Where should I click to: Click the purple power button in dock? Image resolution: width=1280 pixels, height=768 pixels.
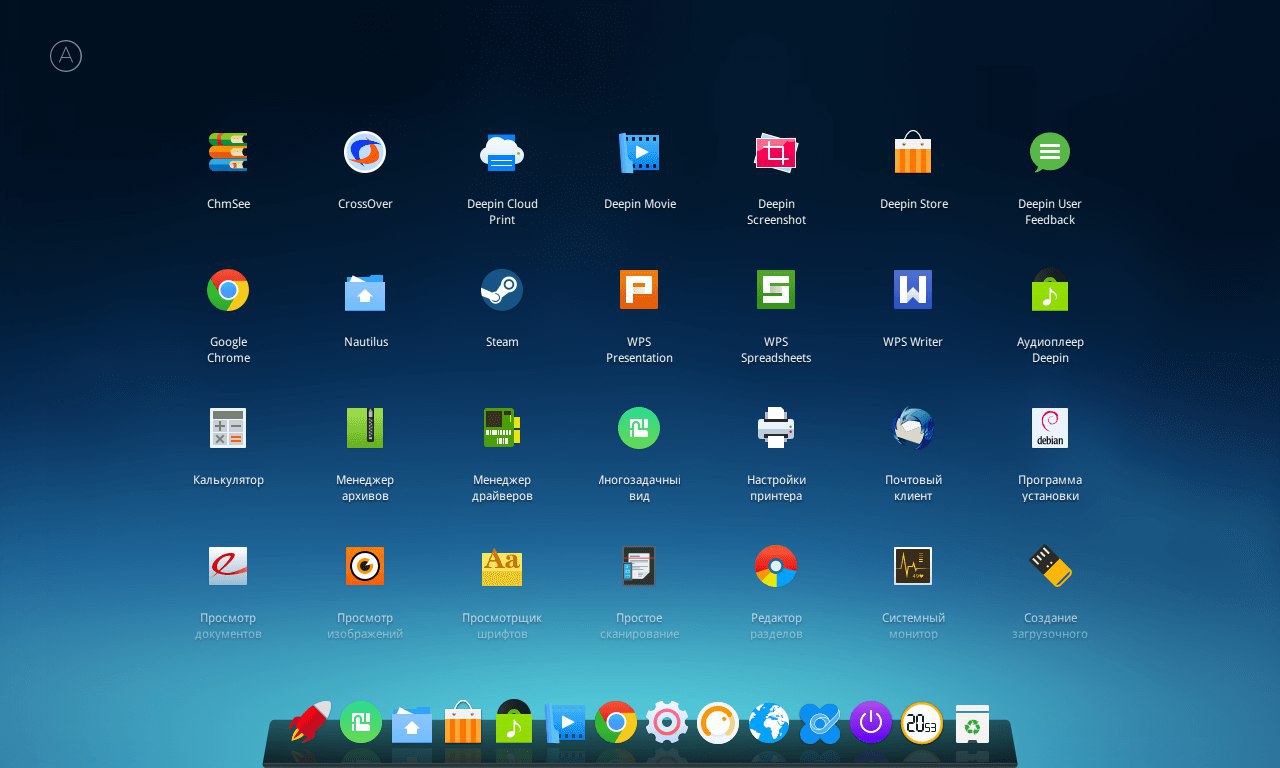(871, 722)
